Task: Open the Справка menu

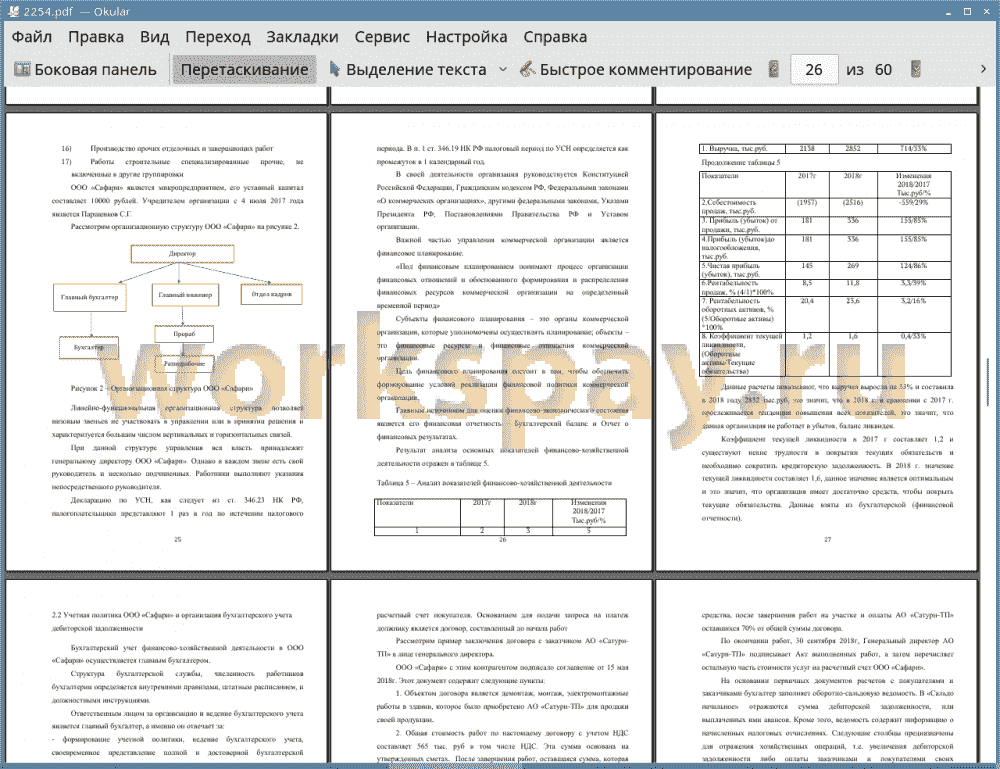Action: pos(555,37)
